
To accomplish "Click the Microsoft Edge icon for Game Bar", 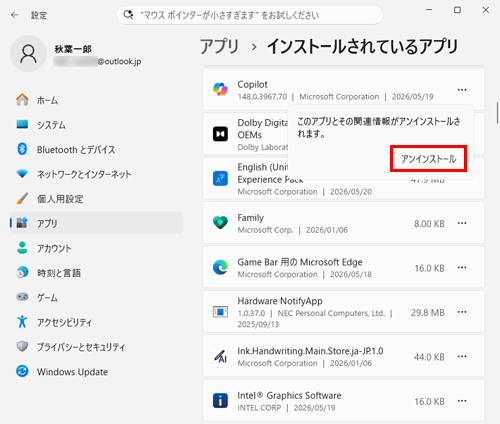I will click(220, 267).
